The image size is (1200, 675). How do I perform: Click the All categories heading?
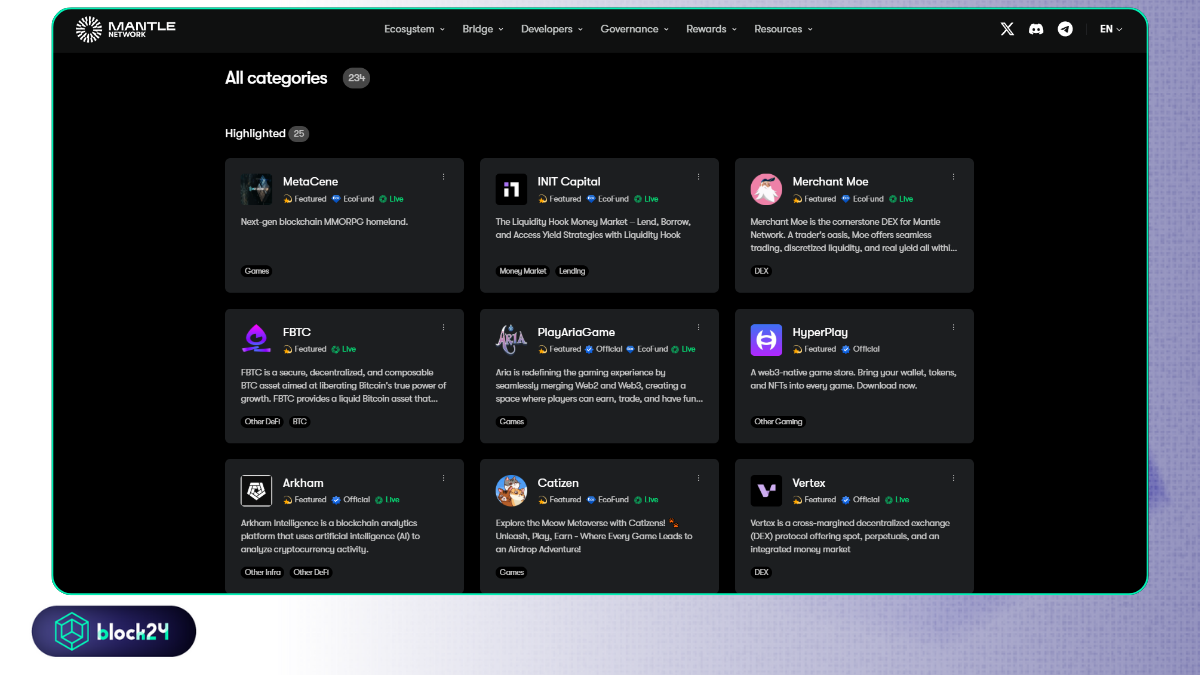(276, 78)
